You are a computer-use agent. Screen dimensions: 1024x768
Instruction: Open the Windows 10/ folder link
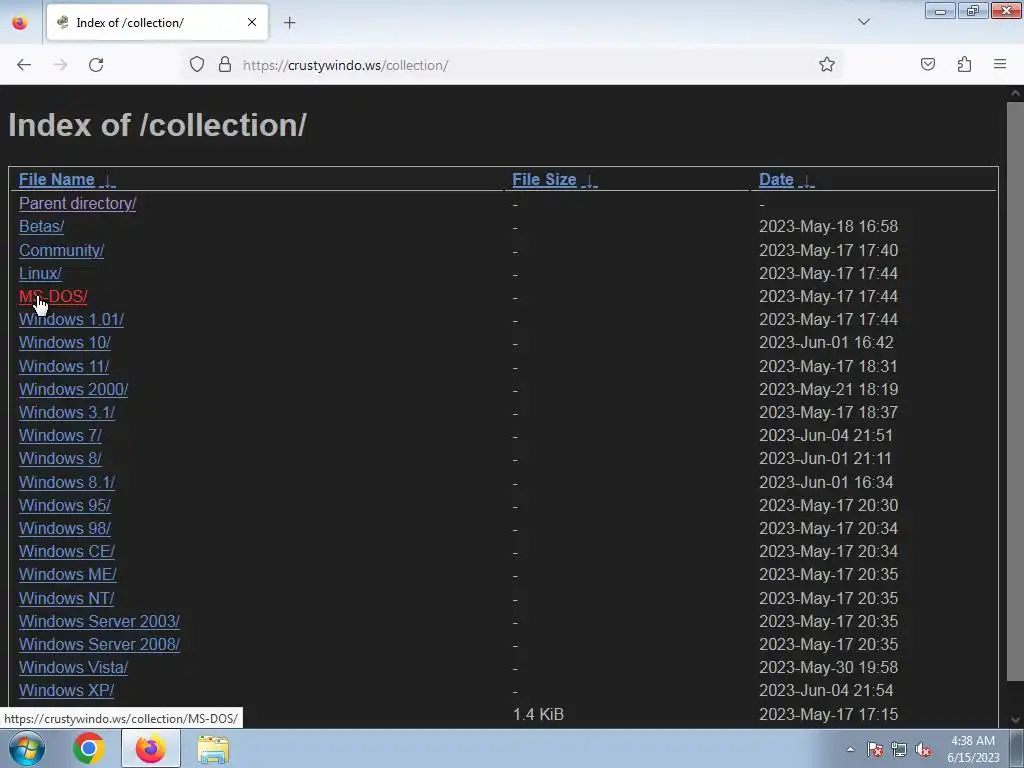[65, 342]
